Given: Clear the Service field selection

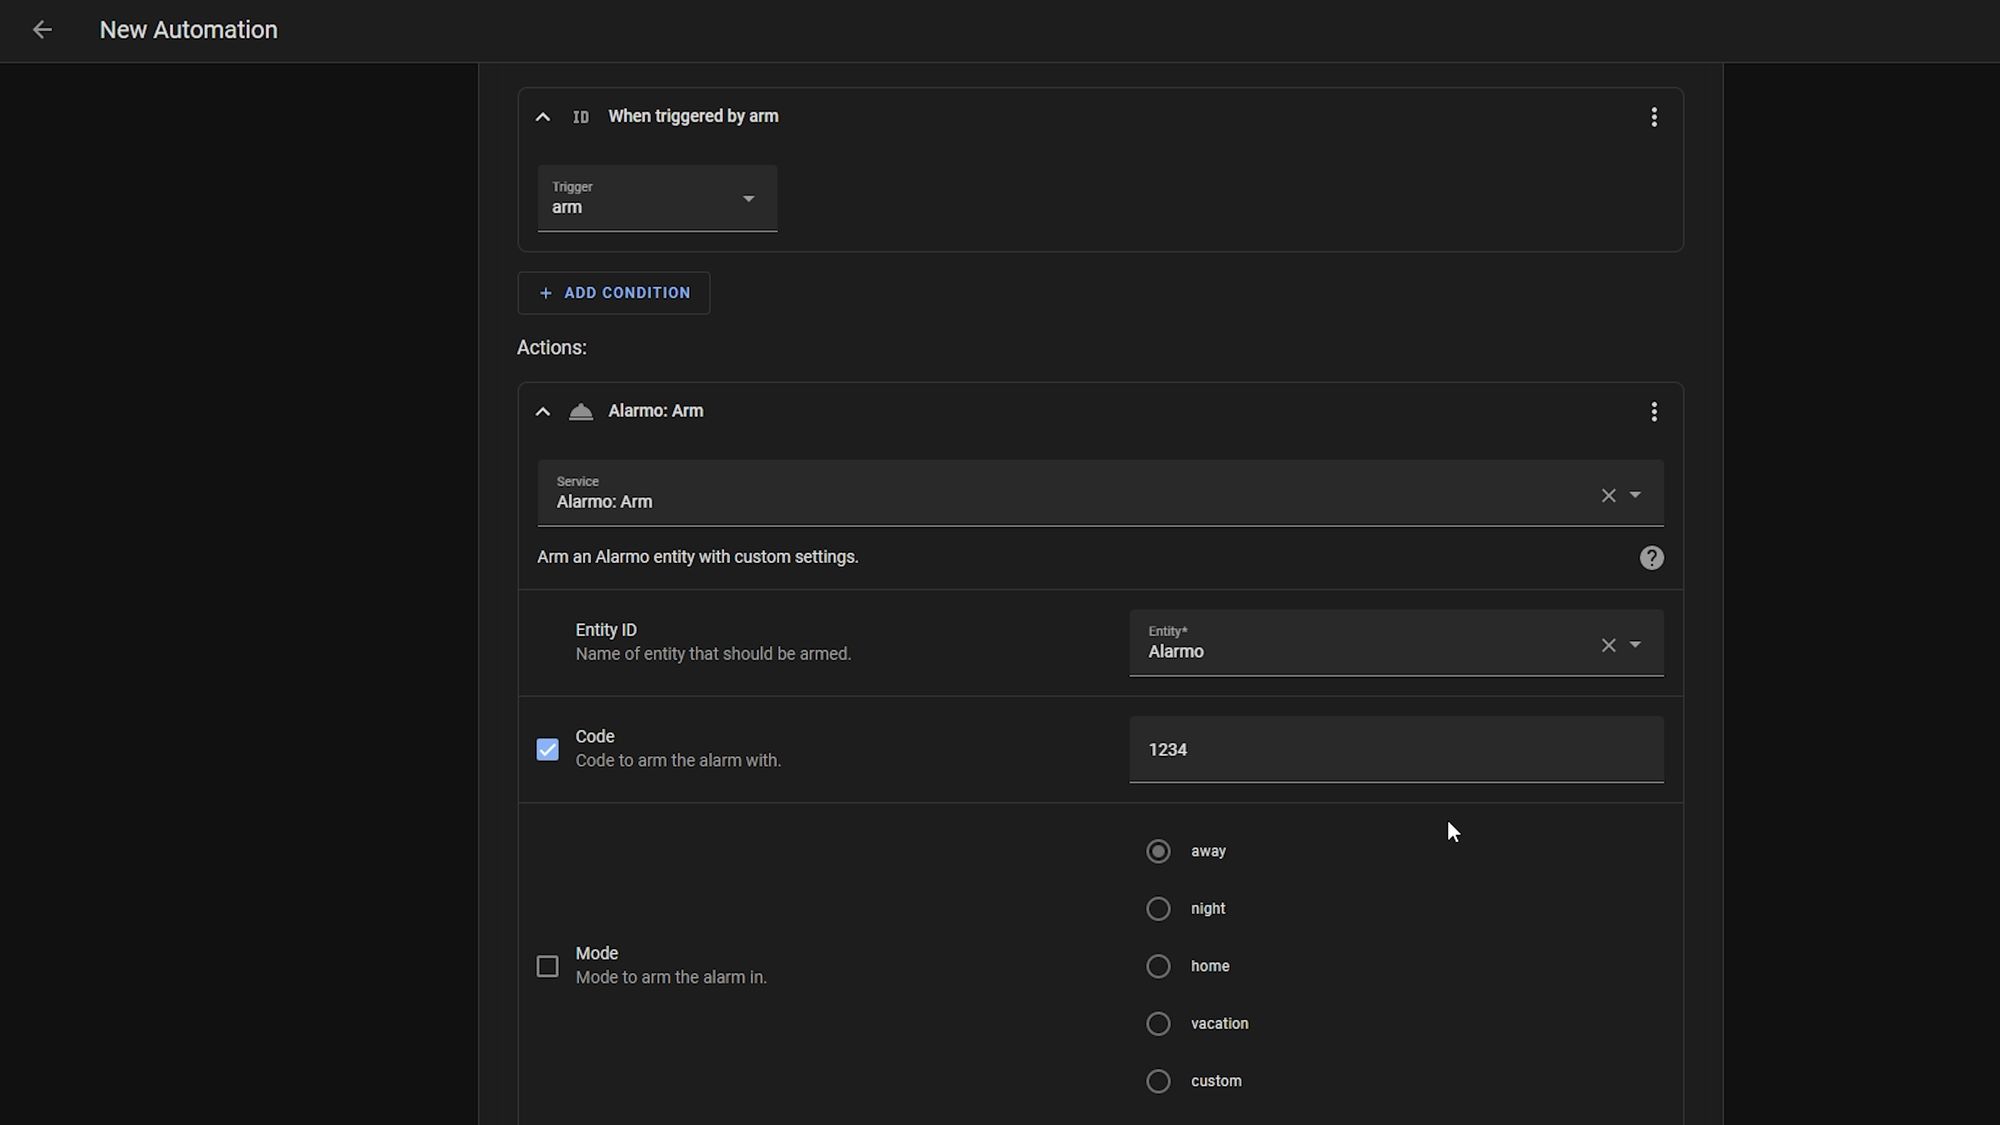Looking at the screenshot, I should [1608, 495].
